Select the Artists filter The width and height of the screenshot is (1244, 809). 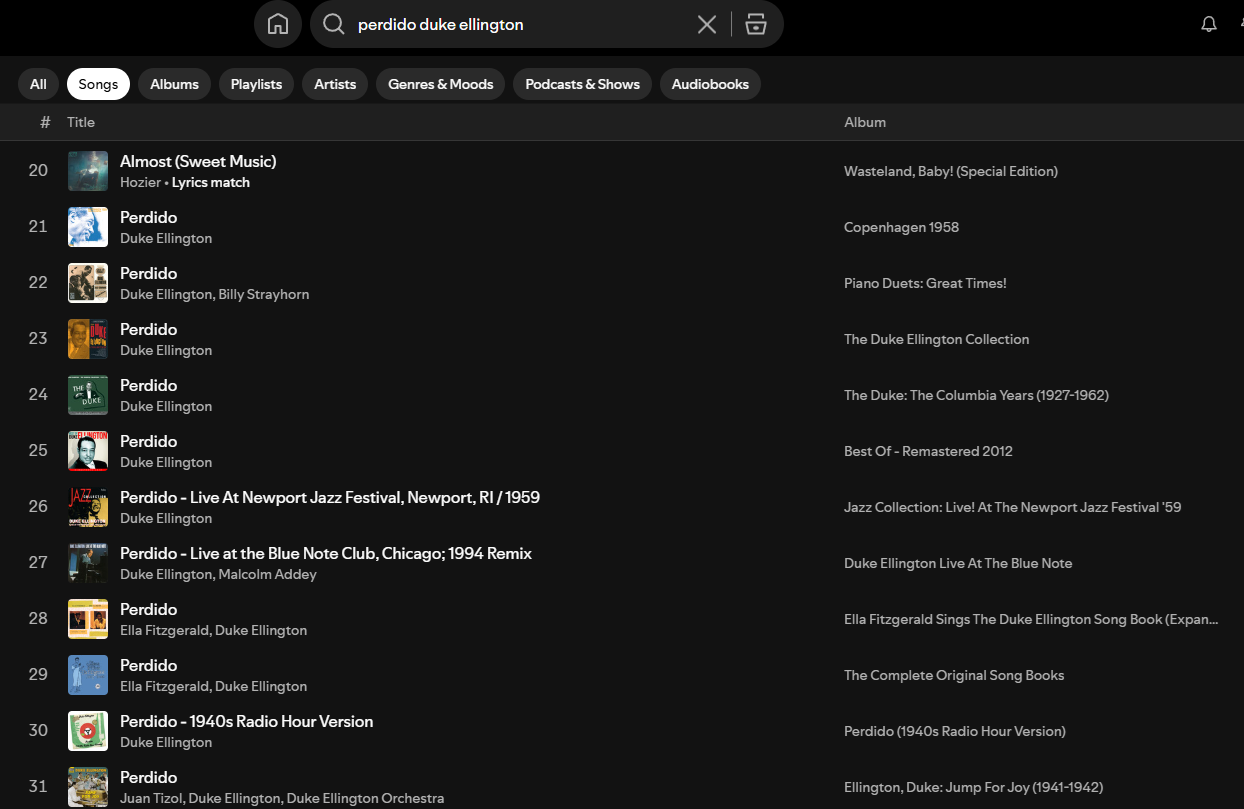(x=334, y=84)
